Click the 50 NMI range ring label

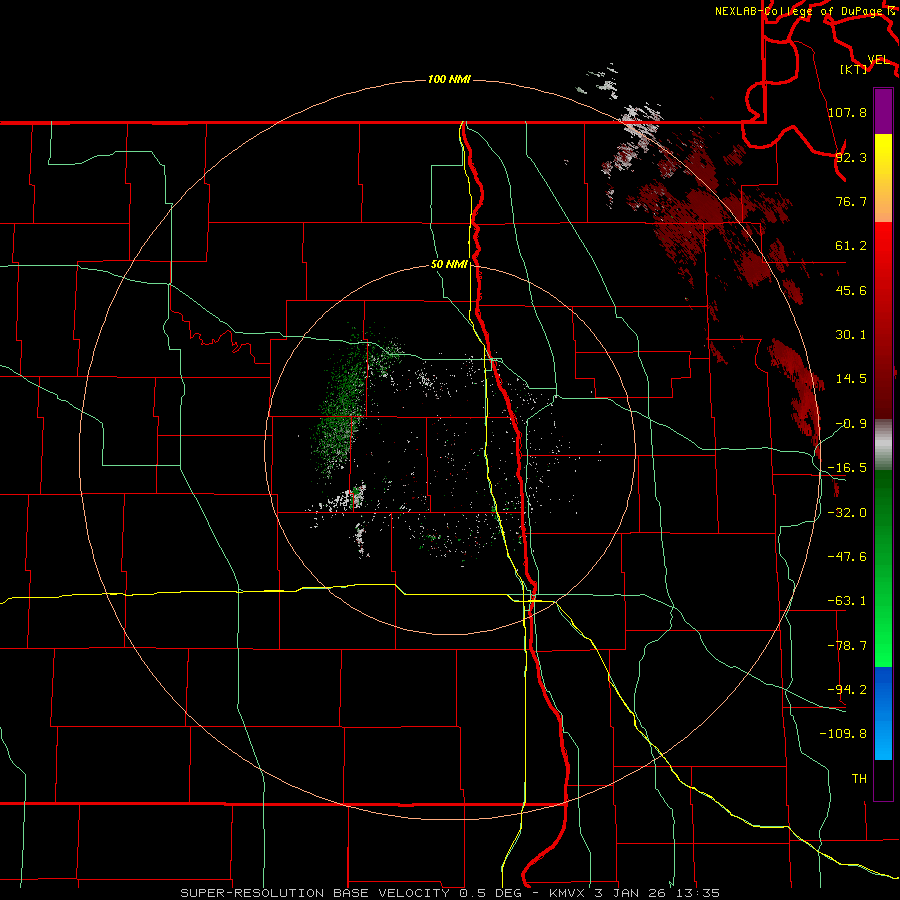[x=449, y=265]
